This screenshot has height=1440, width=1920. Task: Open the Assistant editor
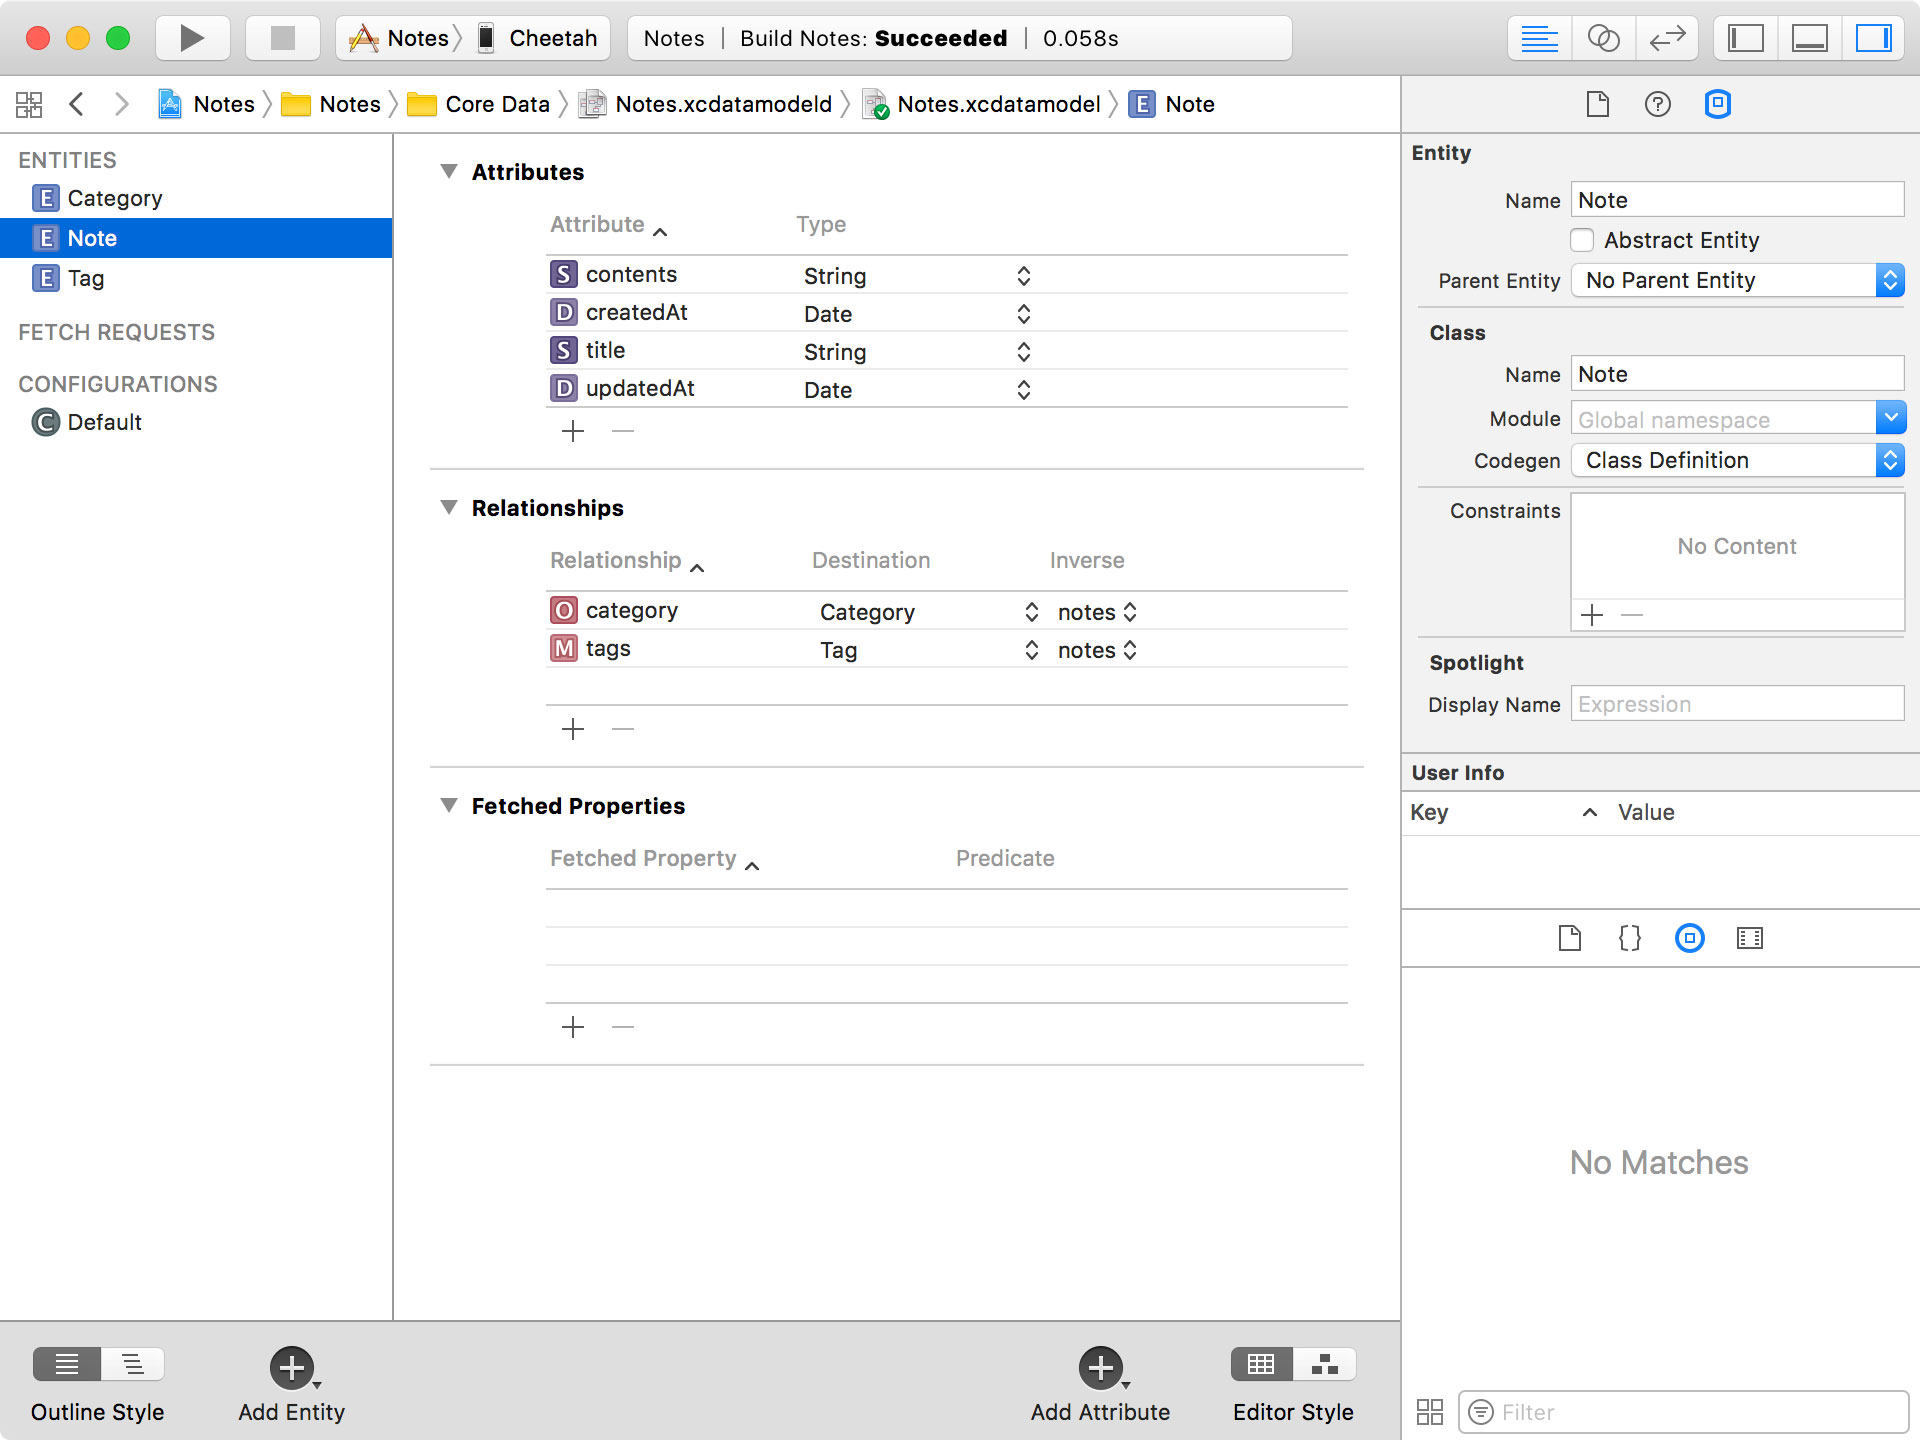pos(1603,38)
